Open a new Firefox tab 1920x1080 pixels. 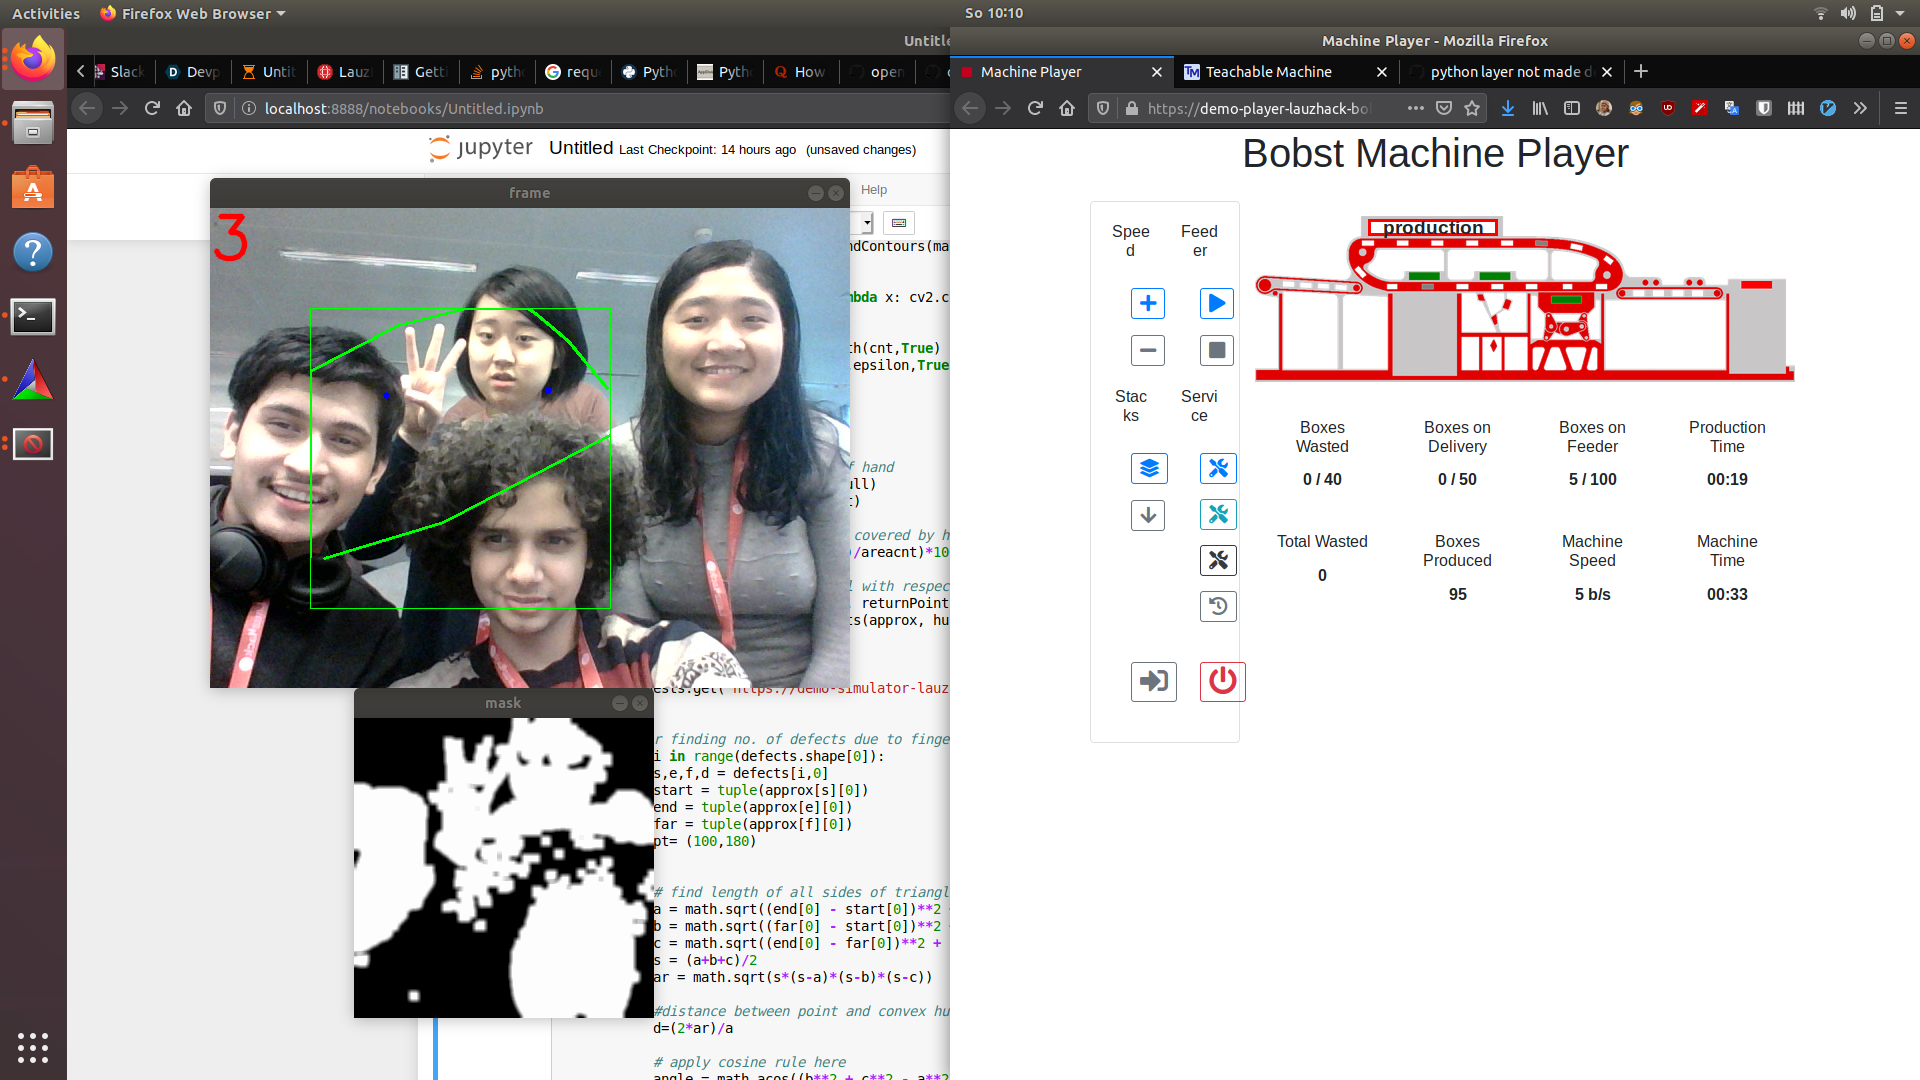click(1641, 72)
